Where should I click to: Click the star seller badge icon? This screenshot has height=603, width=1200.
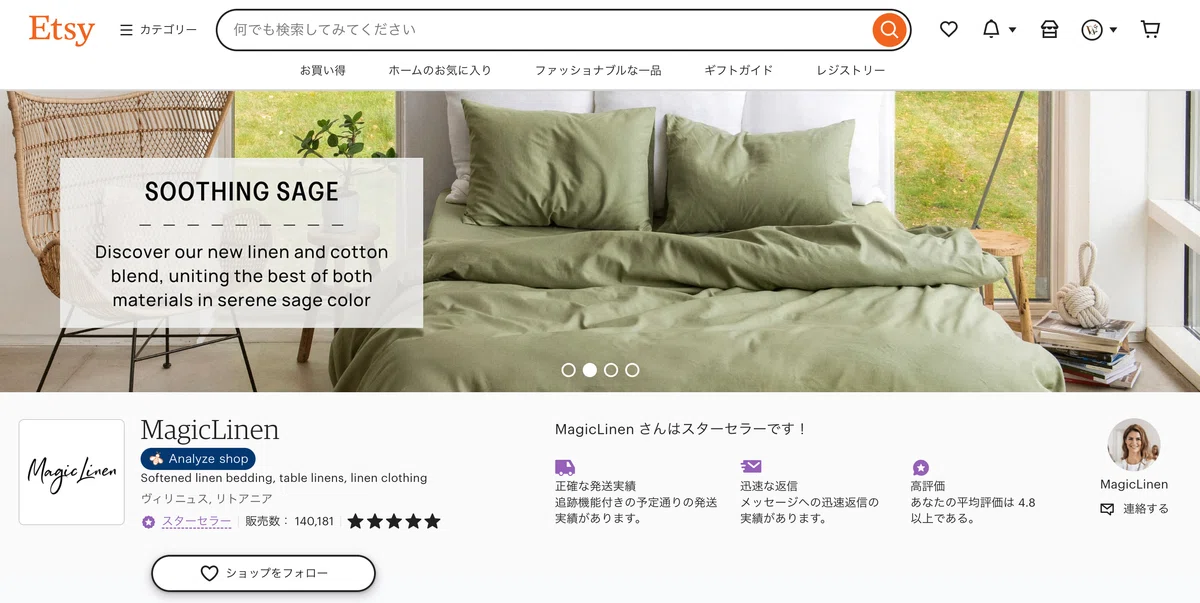148,522
